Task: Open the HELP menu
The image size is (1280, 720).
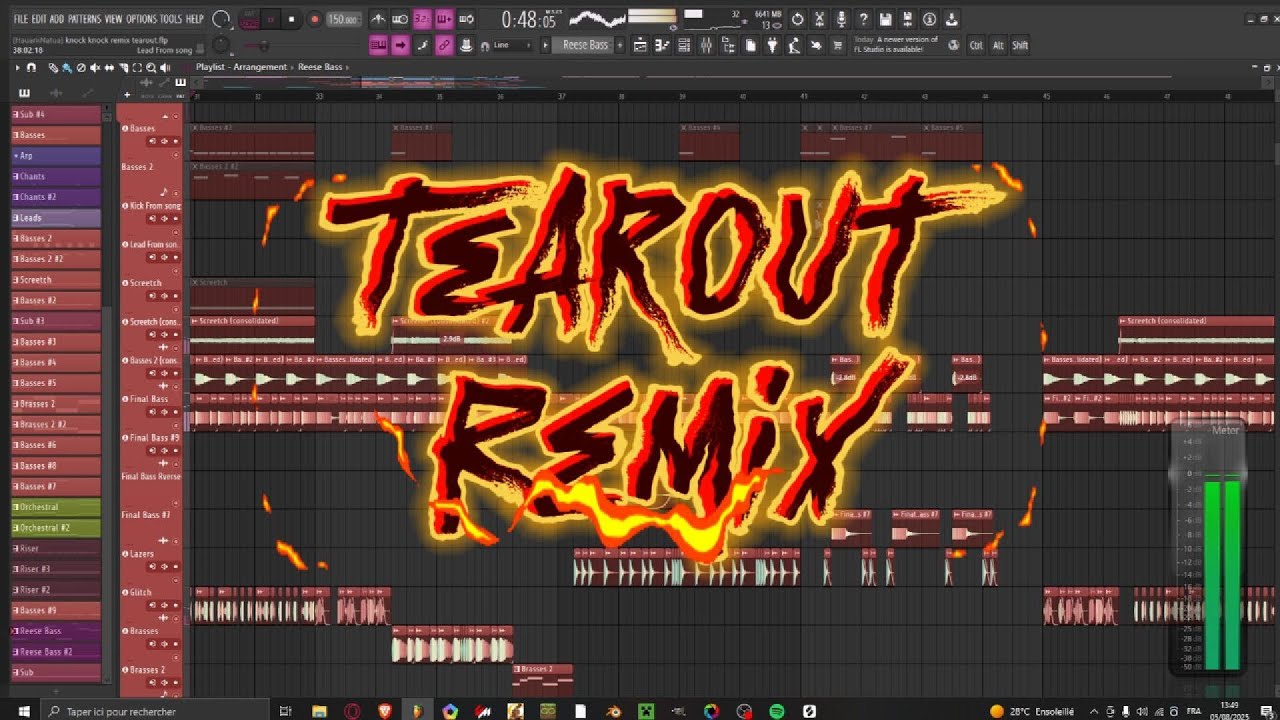Action: pos(195,19)
